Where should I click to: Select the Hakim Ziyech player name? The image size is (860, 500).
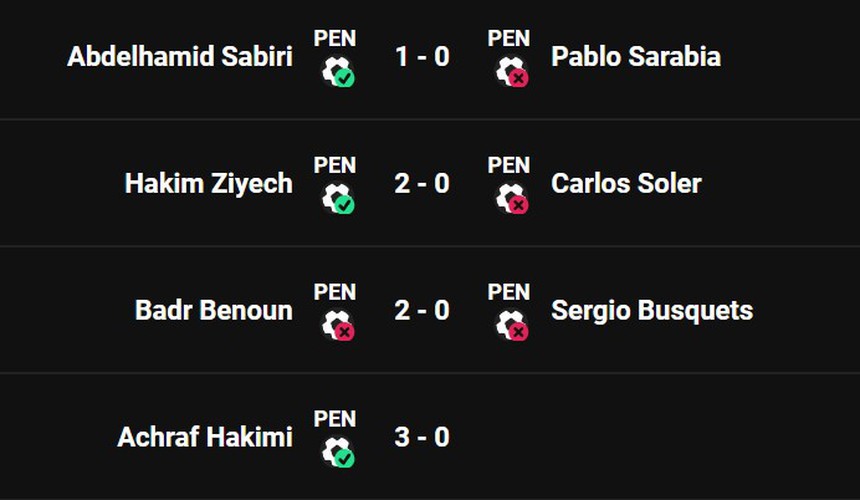click(208, 184)
